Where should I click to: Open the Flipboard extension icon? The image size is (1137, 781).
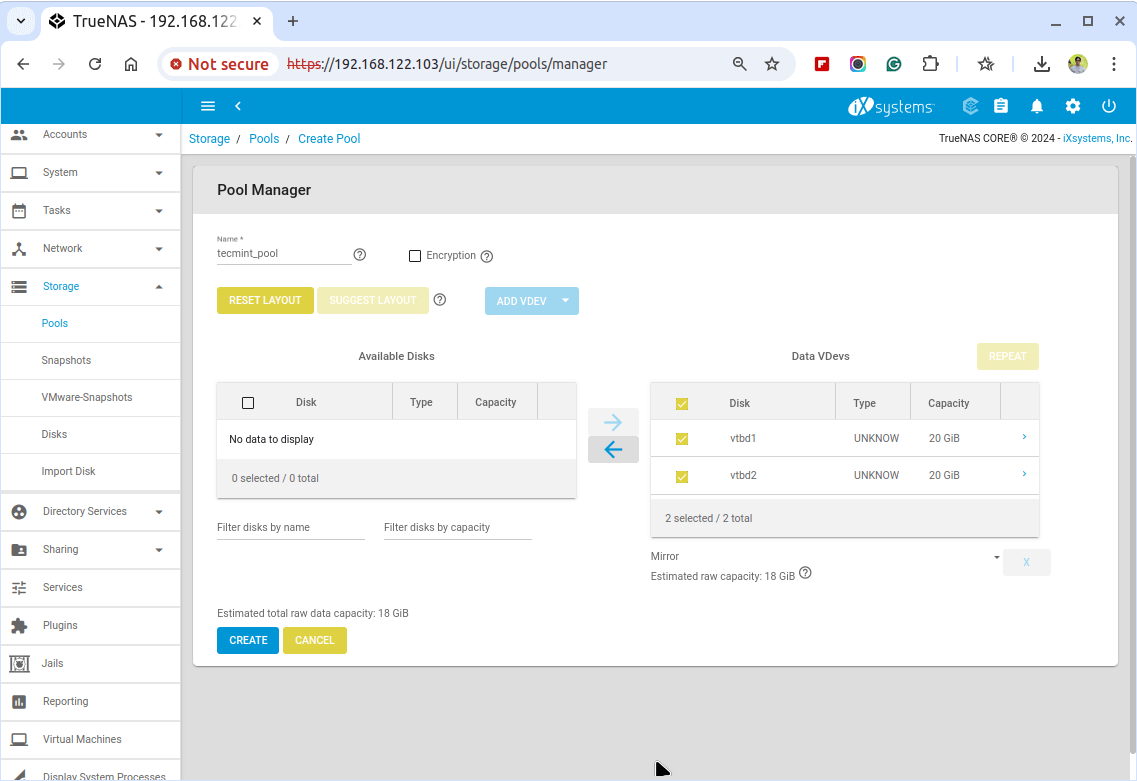pos(822,64)
